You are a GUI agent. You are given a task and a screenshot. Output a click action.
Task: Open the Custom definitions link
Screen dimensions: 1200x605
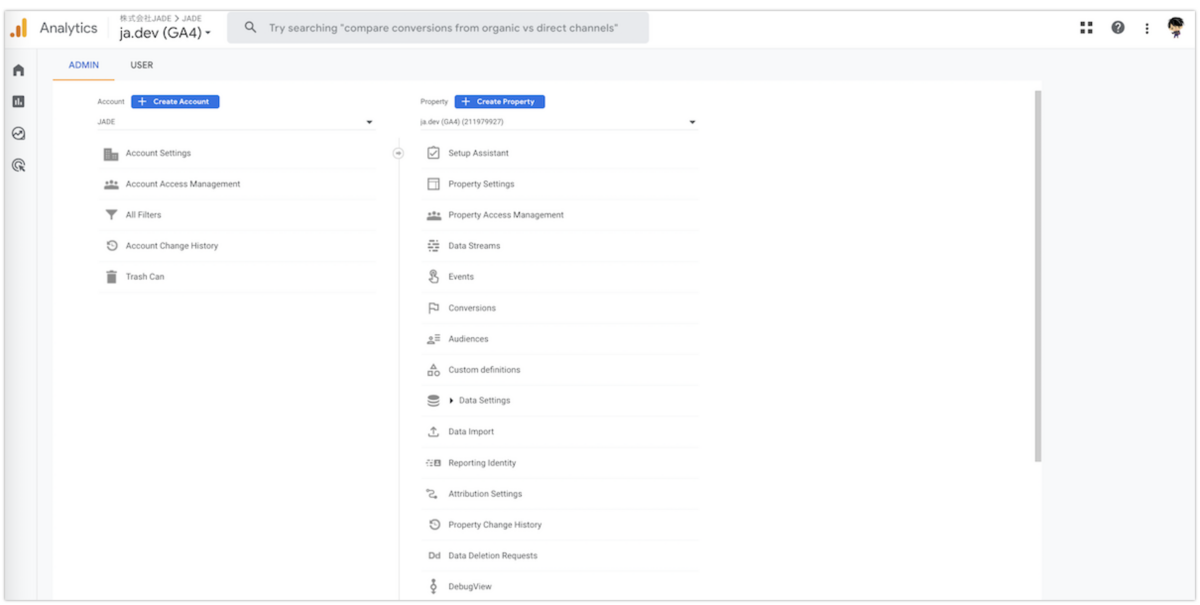coord(484,370)
